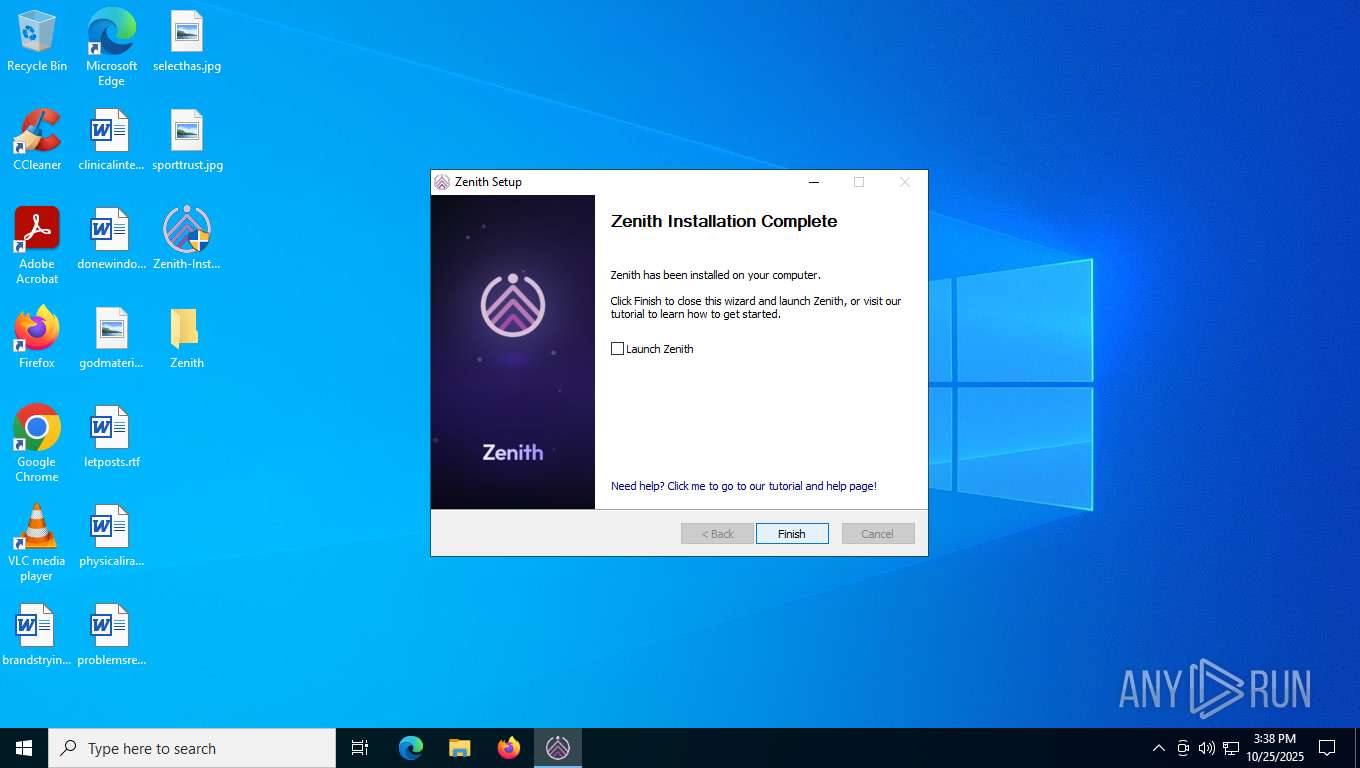Enable the Launch Zenith checkbox

pyautogui.click(x=617, y=349)
